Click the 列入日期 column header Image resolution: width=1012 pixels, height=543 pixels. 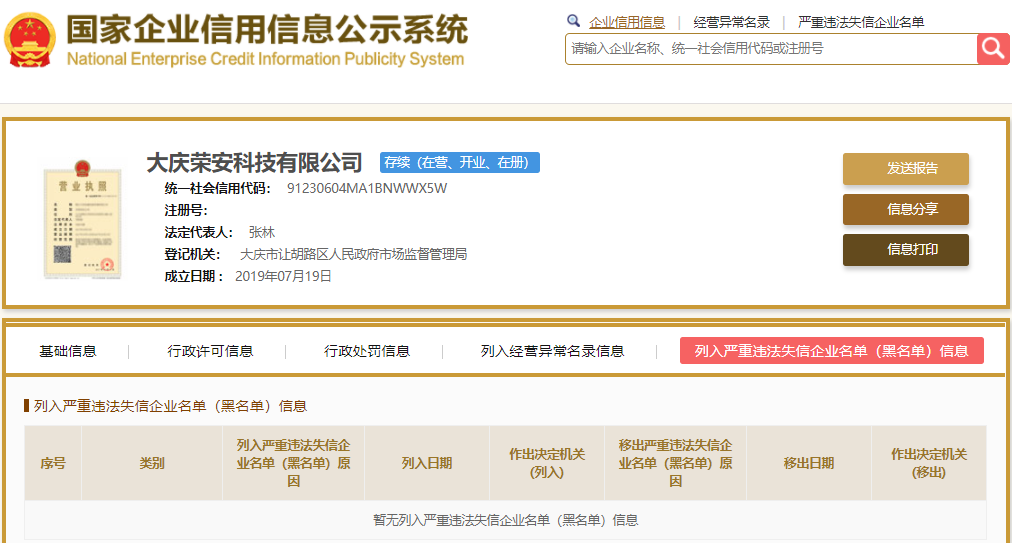click(427, 463)
